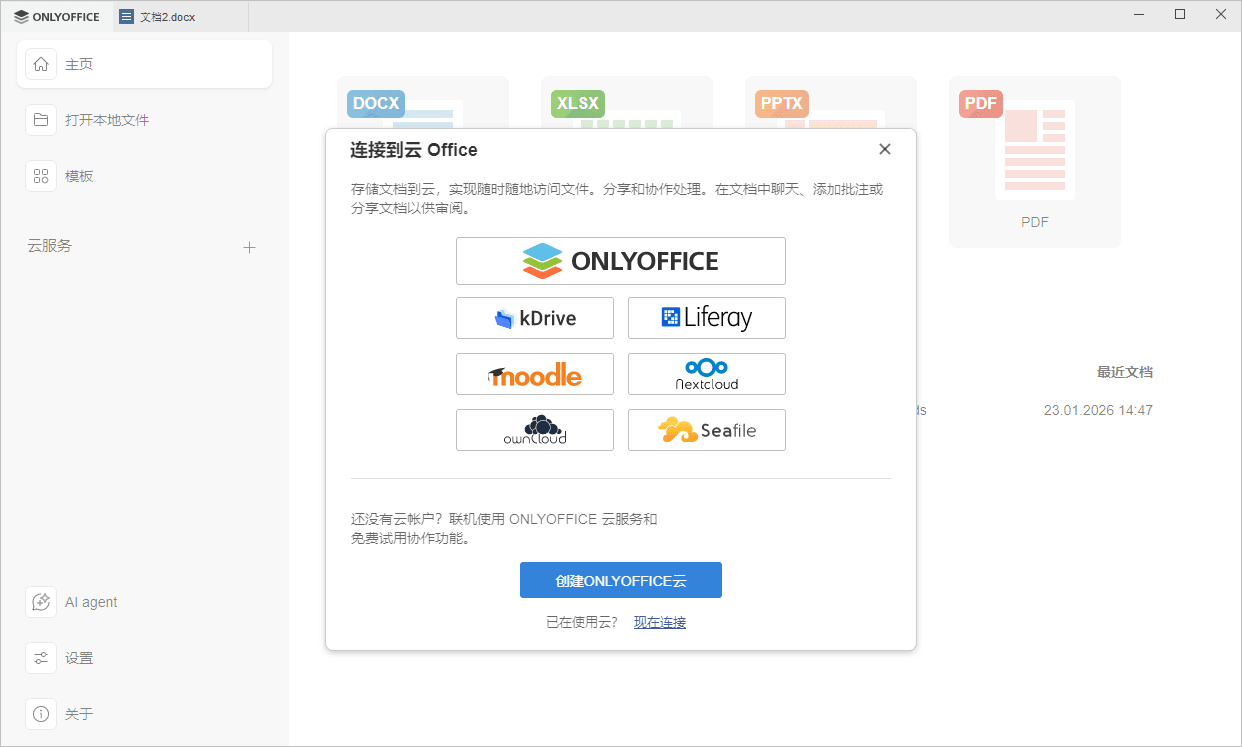Open the 设置 settings page
This screenshot has height=747, width=1242.
pyautogui.click(x=79, y=658)
